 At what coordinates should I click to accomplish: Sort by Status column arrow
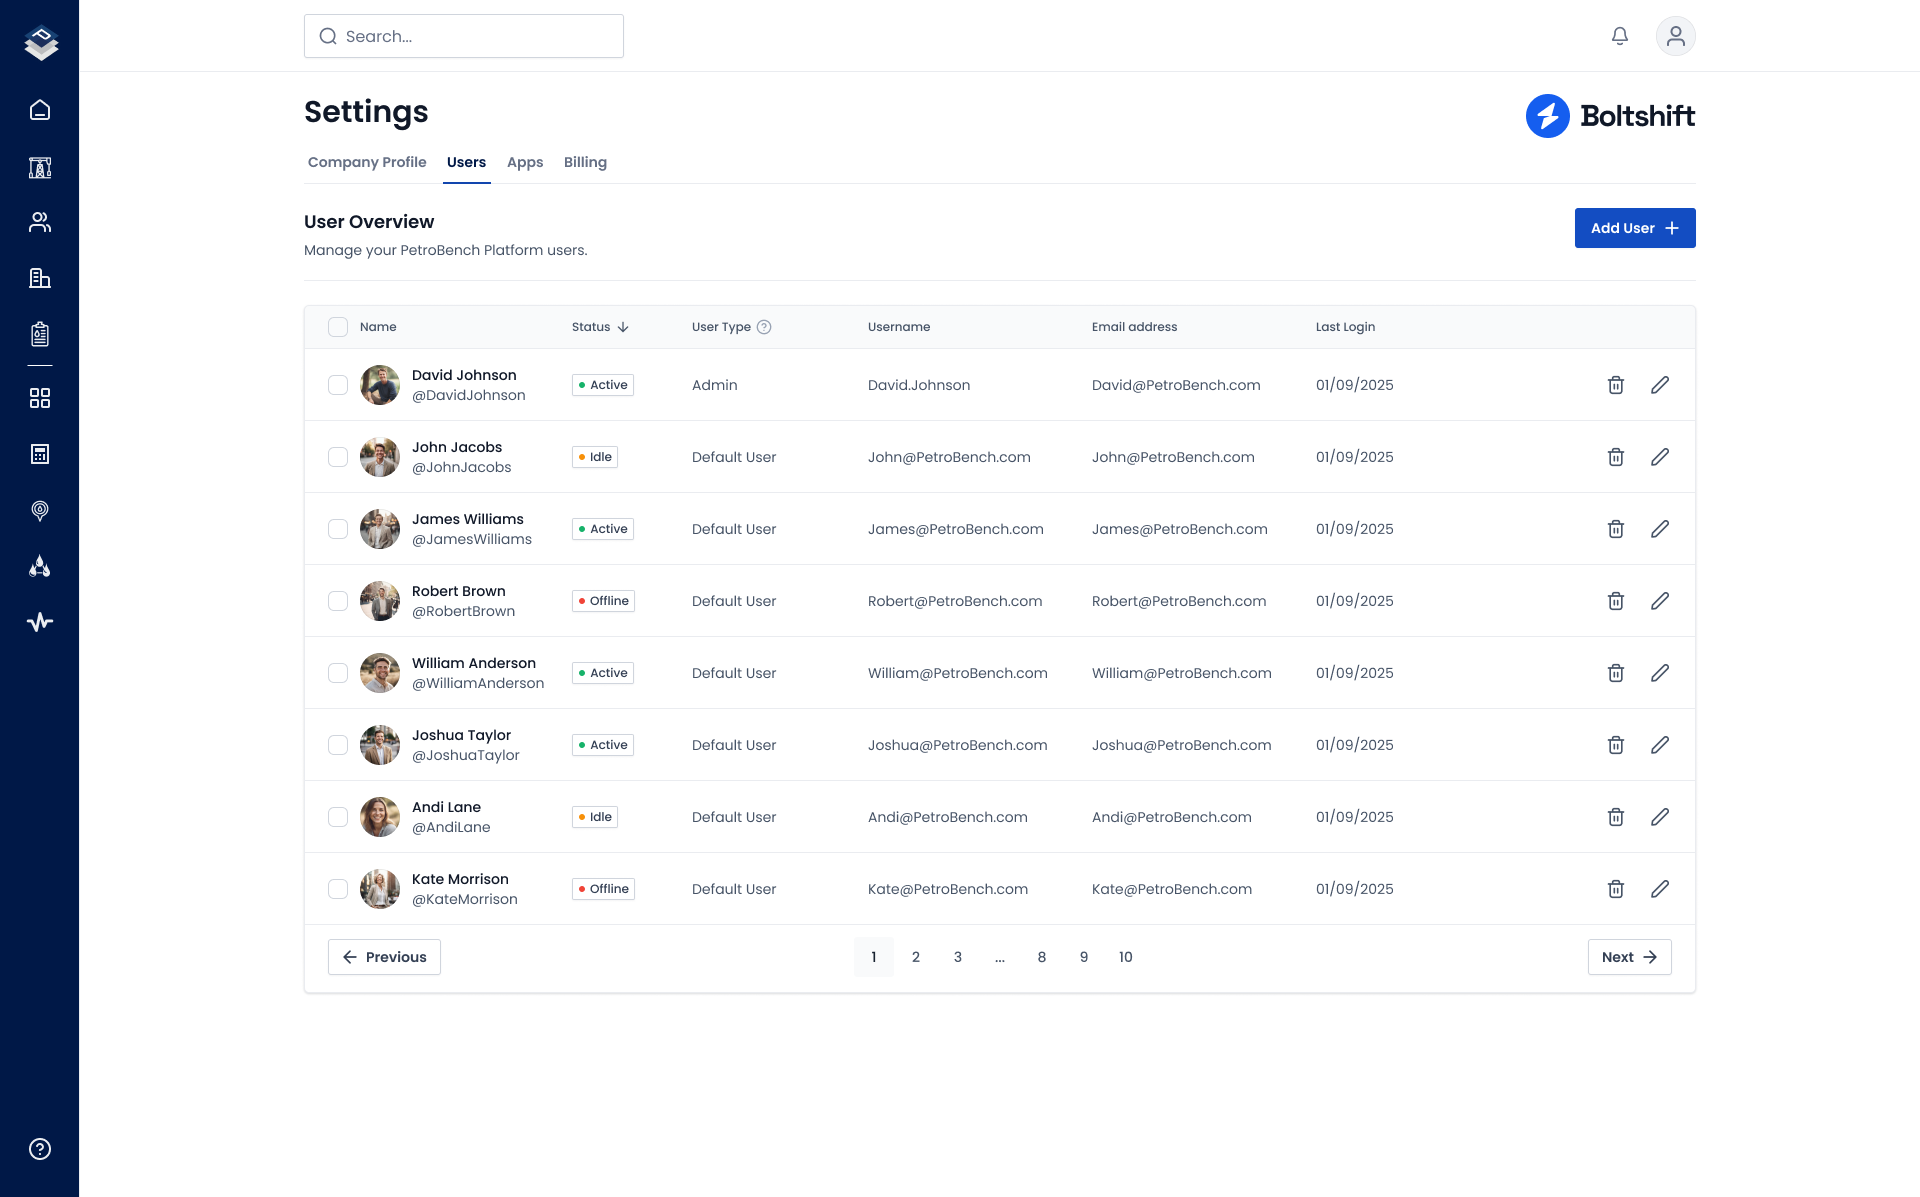(x=623, y=327)
